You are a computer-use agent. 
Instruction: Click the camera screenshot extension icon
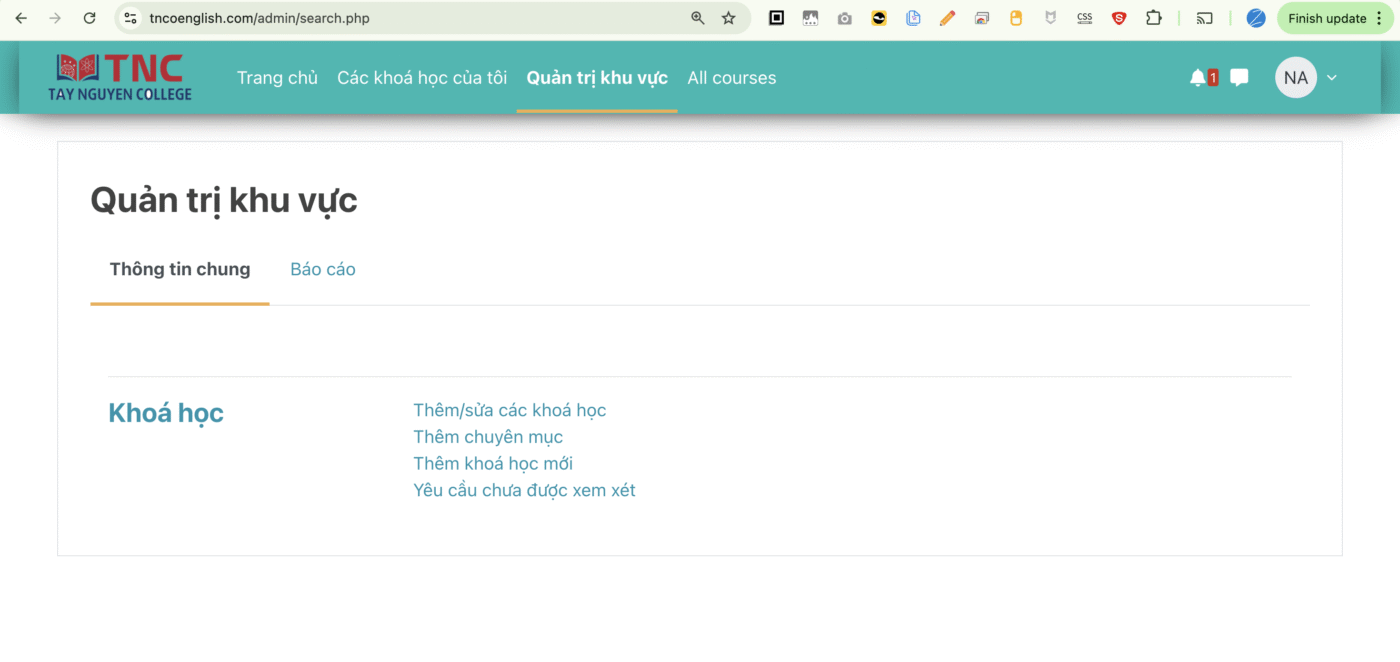coord(845,18)
